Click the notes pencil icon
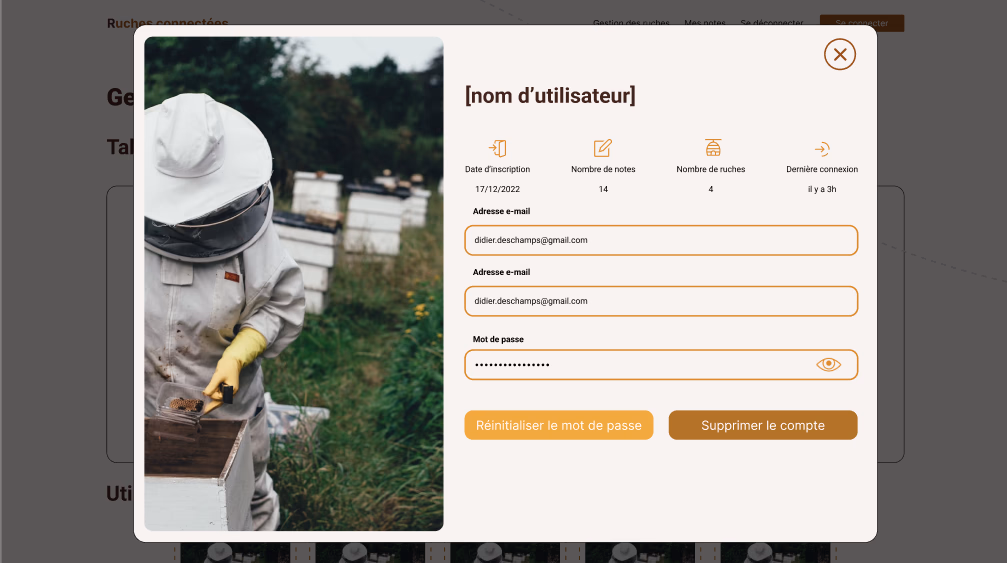The height and width of the screenshot is (563, 1007). click(602, 148)
